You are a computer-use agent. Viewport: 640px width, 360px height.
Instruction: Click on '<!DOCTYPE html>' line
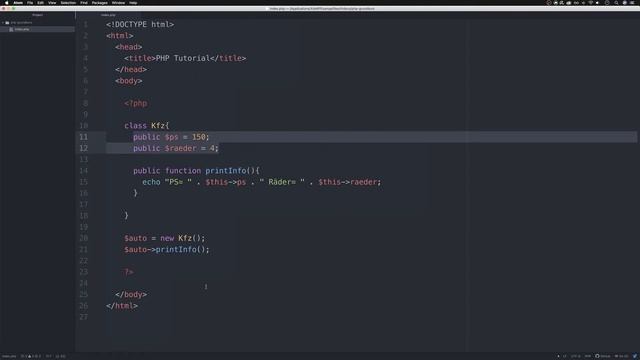[x=140, y=24]
